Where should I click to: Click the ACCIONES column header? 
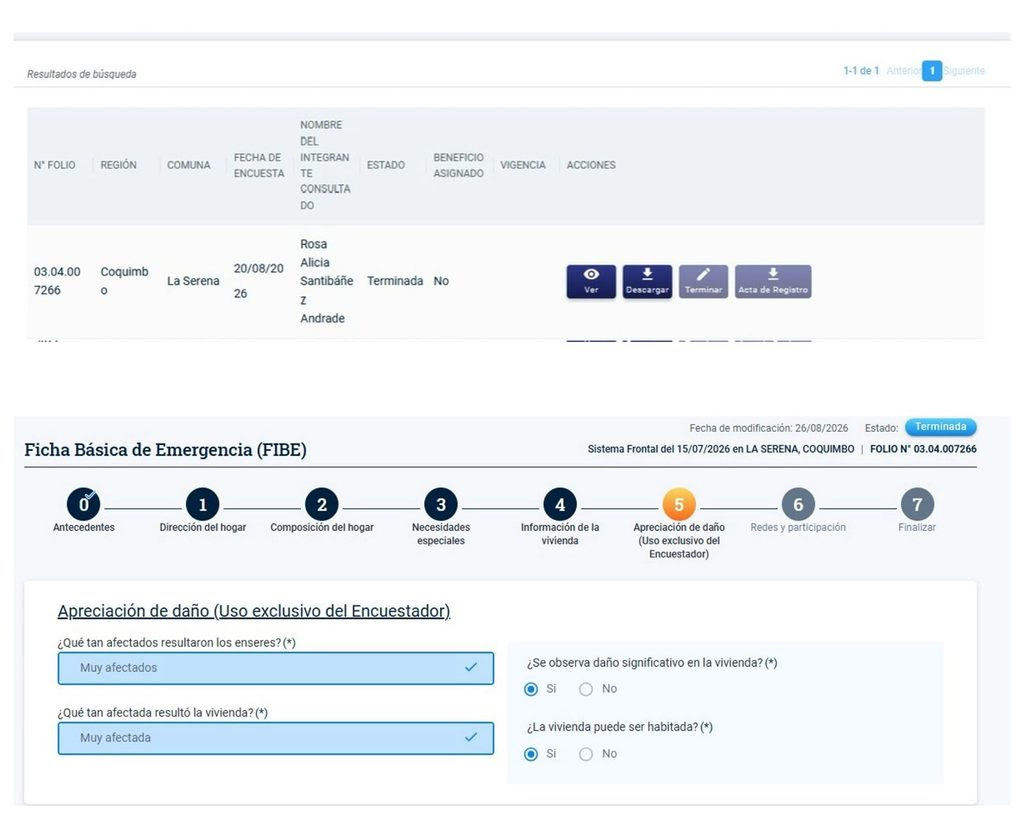(591, 165)
